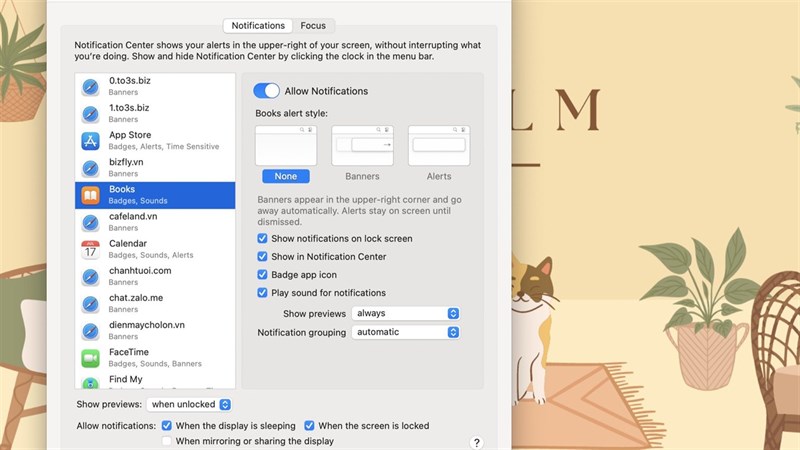Select chat.zalo.me in the app list
This screenshot has width=800, height=450.
click(155, 304)
